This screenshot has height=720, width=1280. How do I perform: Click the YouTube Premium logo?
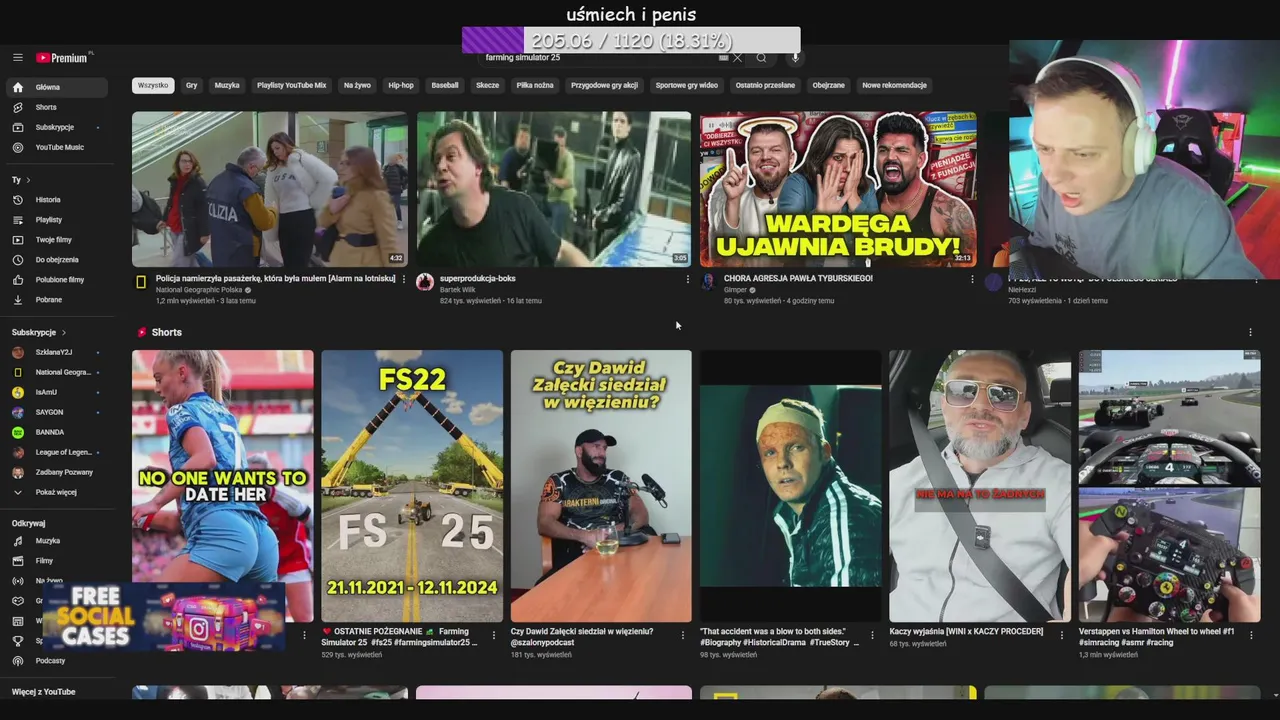(x=63, y=58)
